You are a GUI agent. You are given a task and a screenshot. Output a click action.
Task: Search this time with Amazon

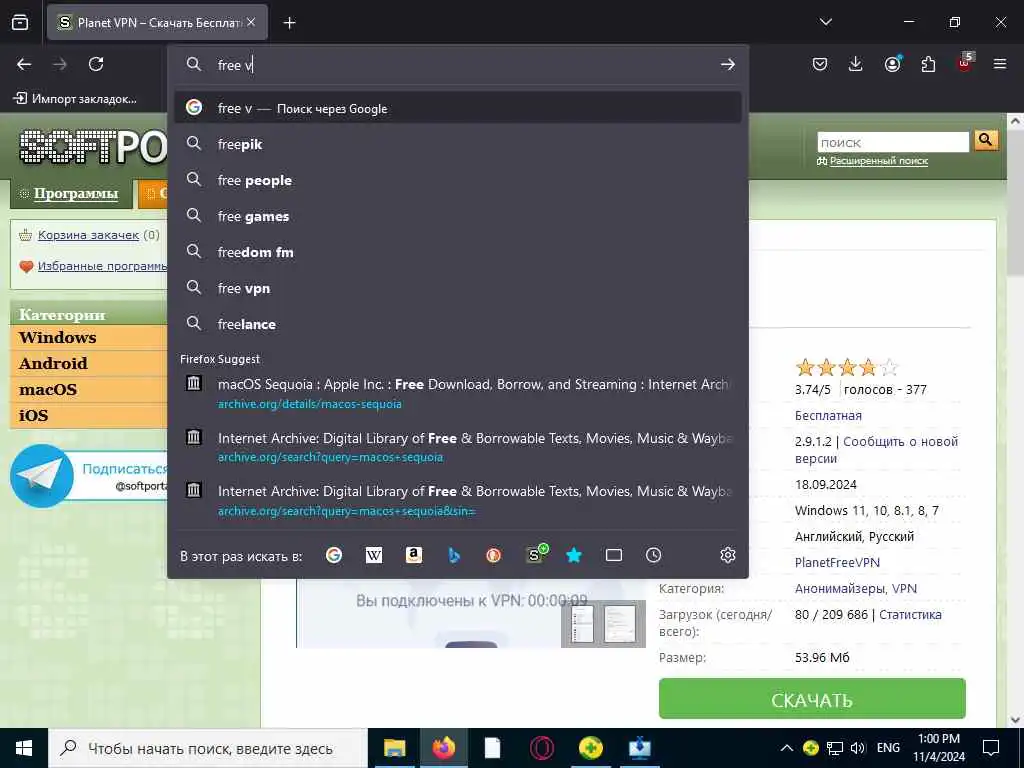[x=413, y=555]
